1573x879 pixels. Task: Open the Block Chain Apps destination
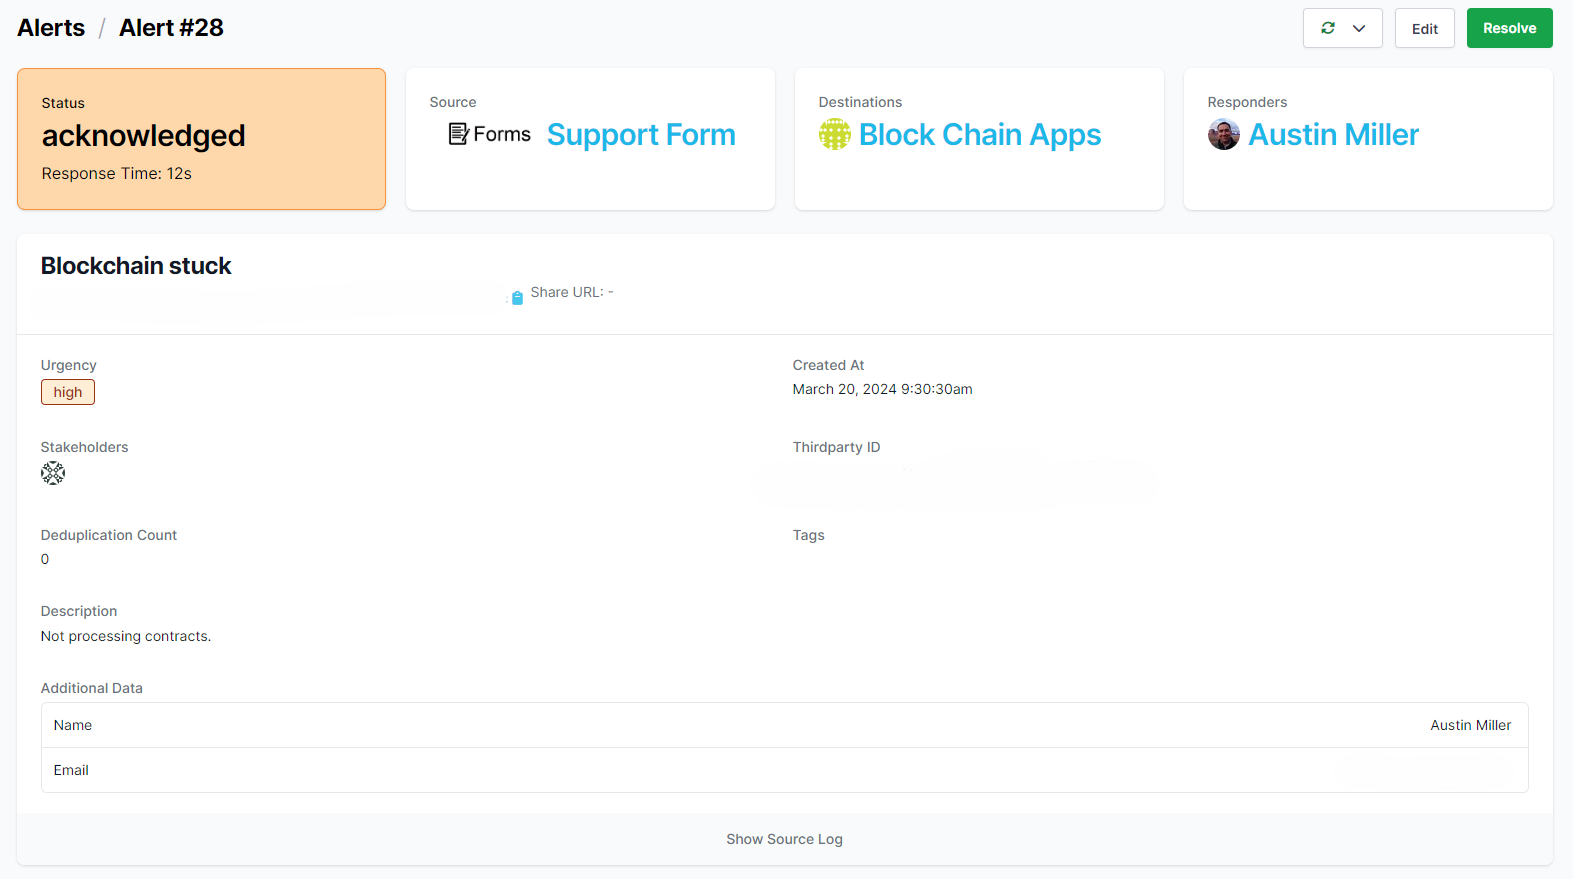tap(979, 135)
